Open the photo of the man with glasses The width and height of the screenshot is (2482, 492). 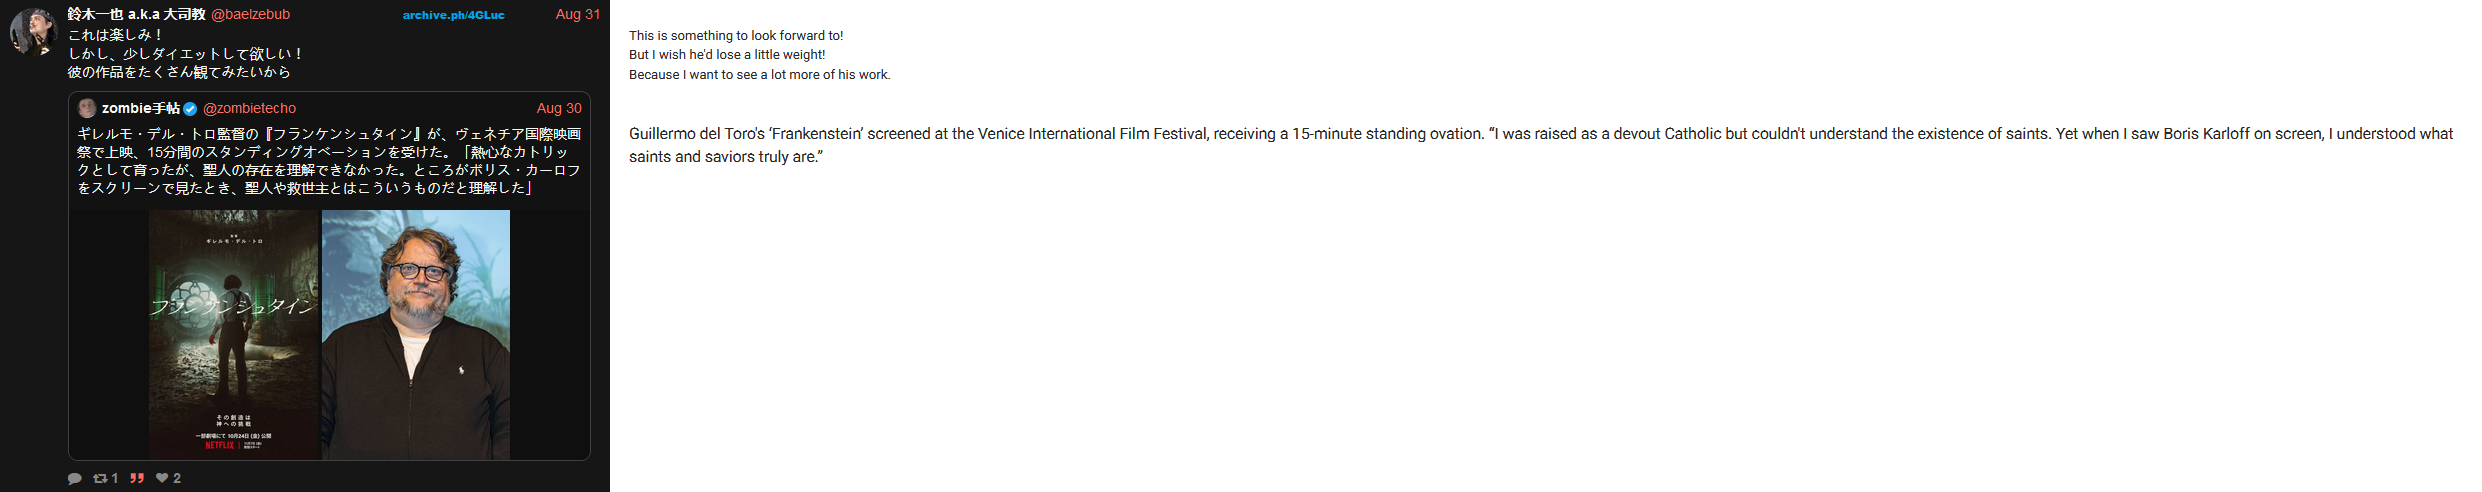416,334
